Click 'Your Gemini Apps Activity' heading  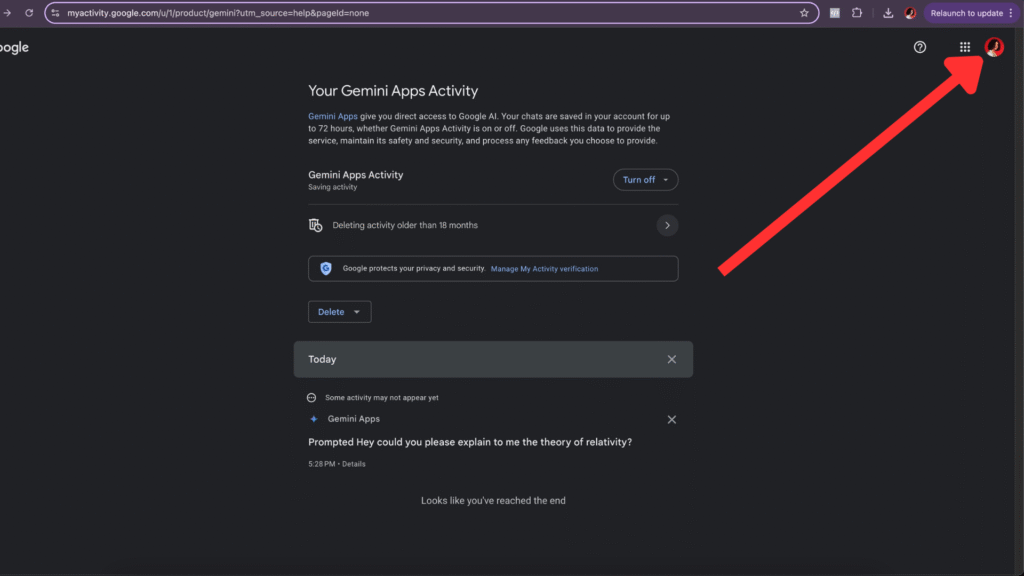[x=393, y=91]
